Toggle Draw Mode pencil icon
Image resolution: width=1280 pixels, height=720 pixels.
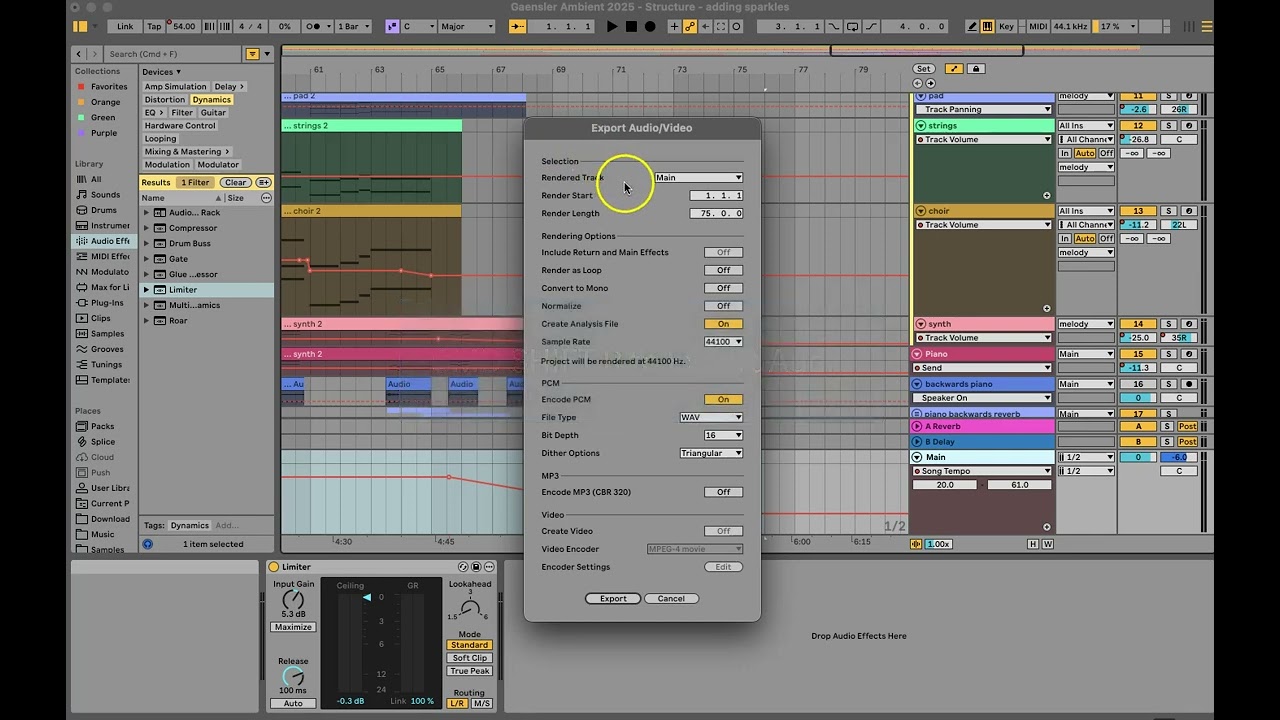pyautogui.click(x=972, y=26)
